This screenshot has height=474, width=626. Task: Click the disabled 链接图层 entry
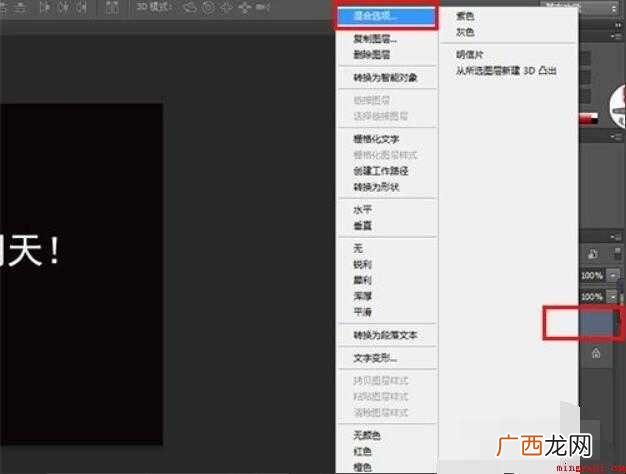pos(372,100)
